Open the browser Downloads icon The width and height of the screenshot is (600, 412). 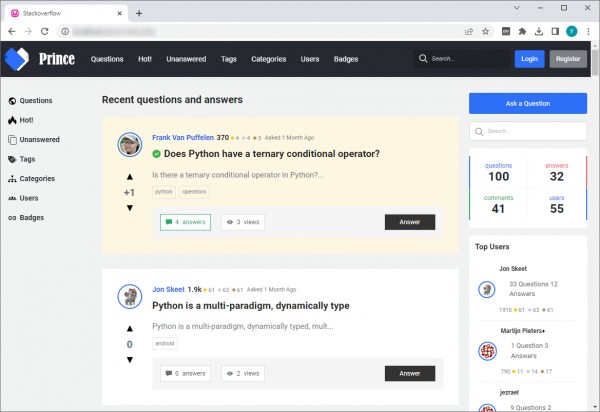pos(539,31)
